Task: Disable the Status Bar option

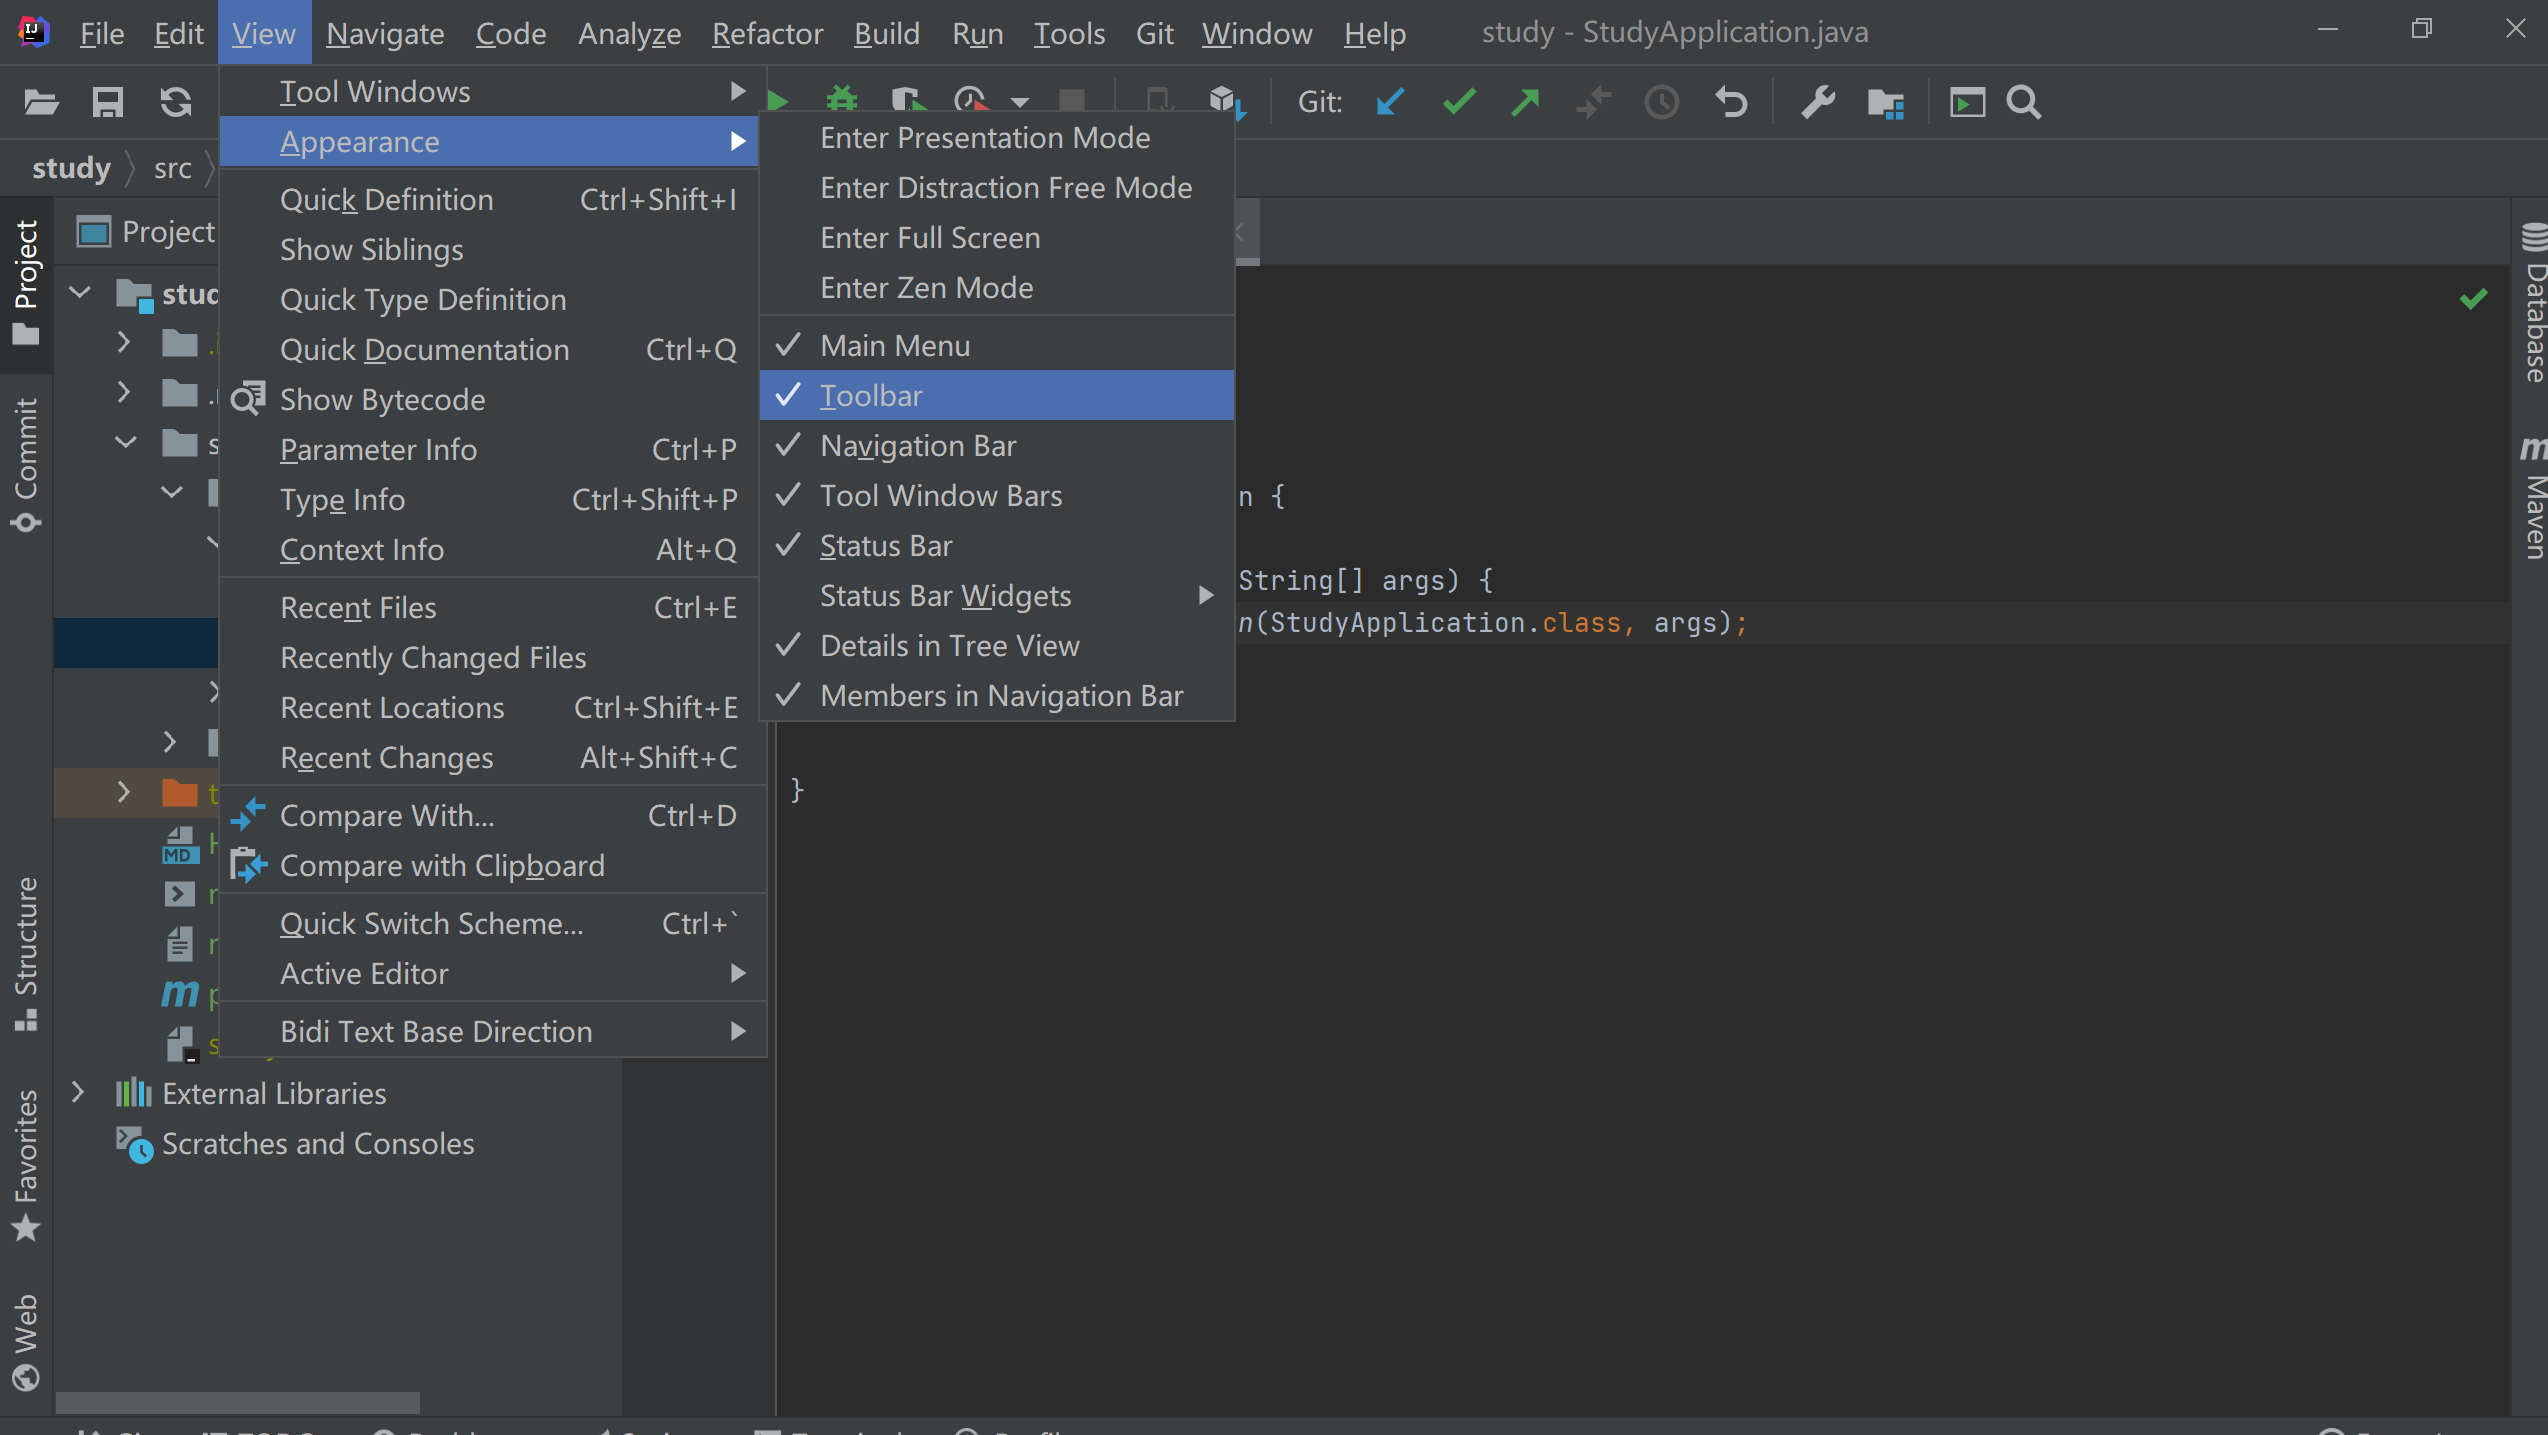Action: pyautogui.click(x=885, y=545)
